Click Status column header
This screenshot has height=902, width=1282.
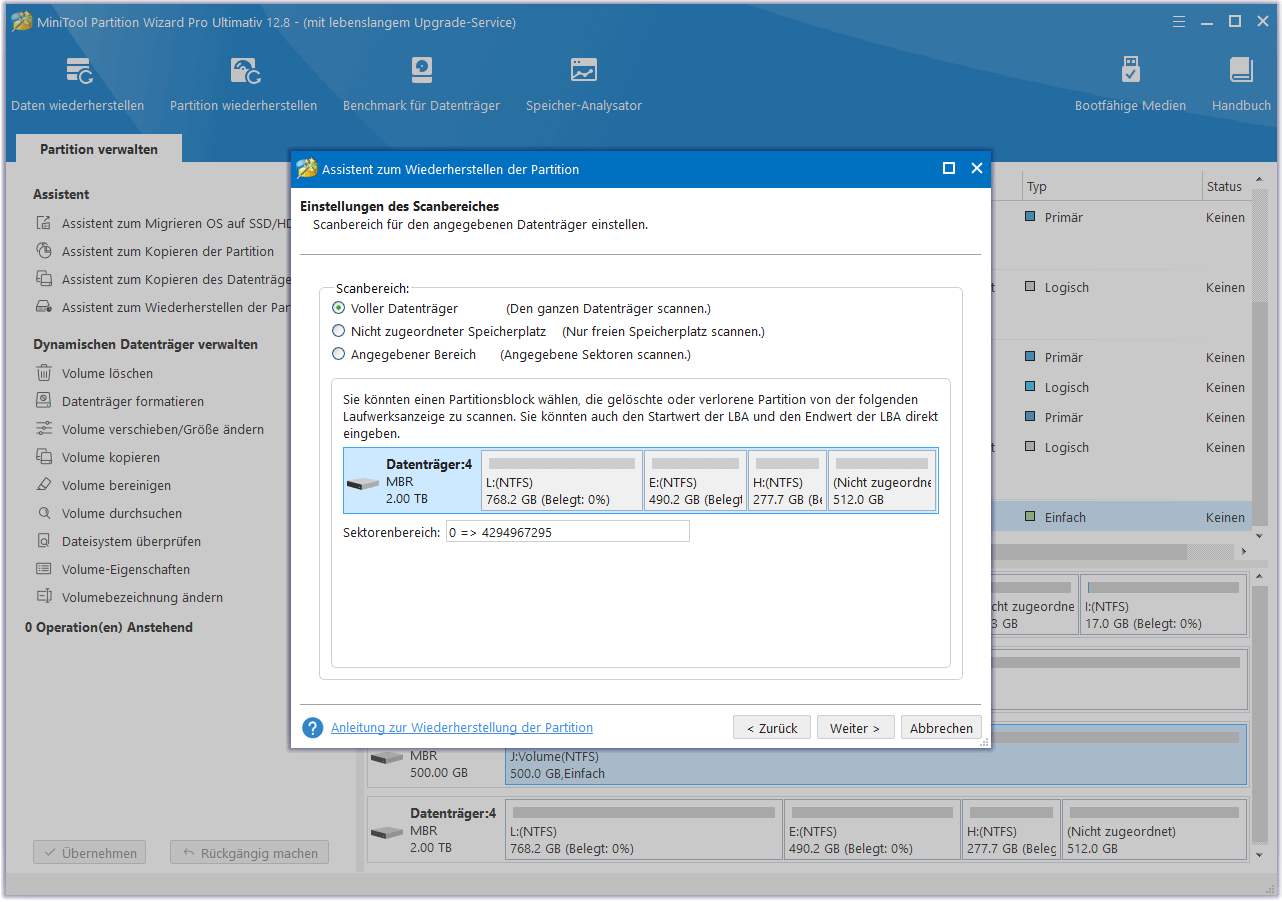[1224, 187]
